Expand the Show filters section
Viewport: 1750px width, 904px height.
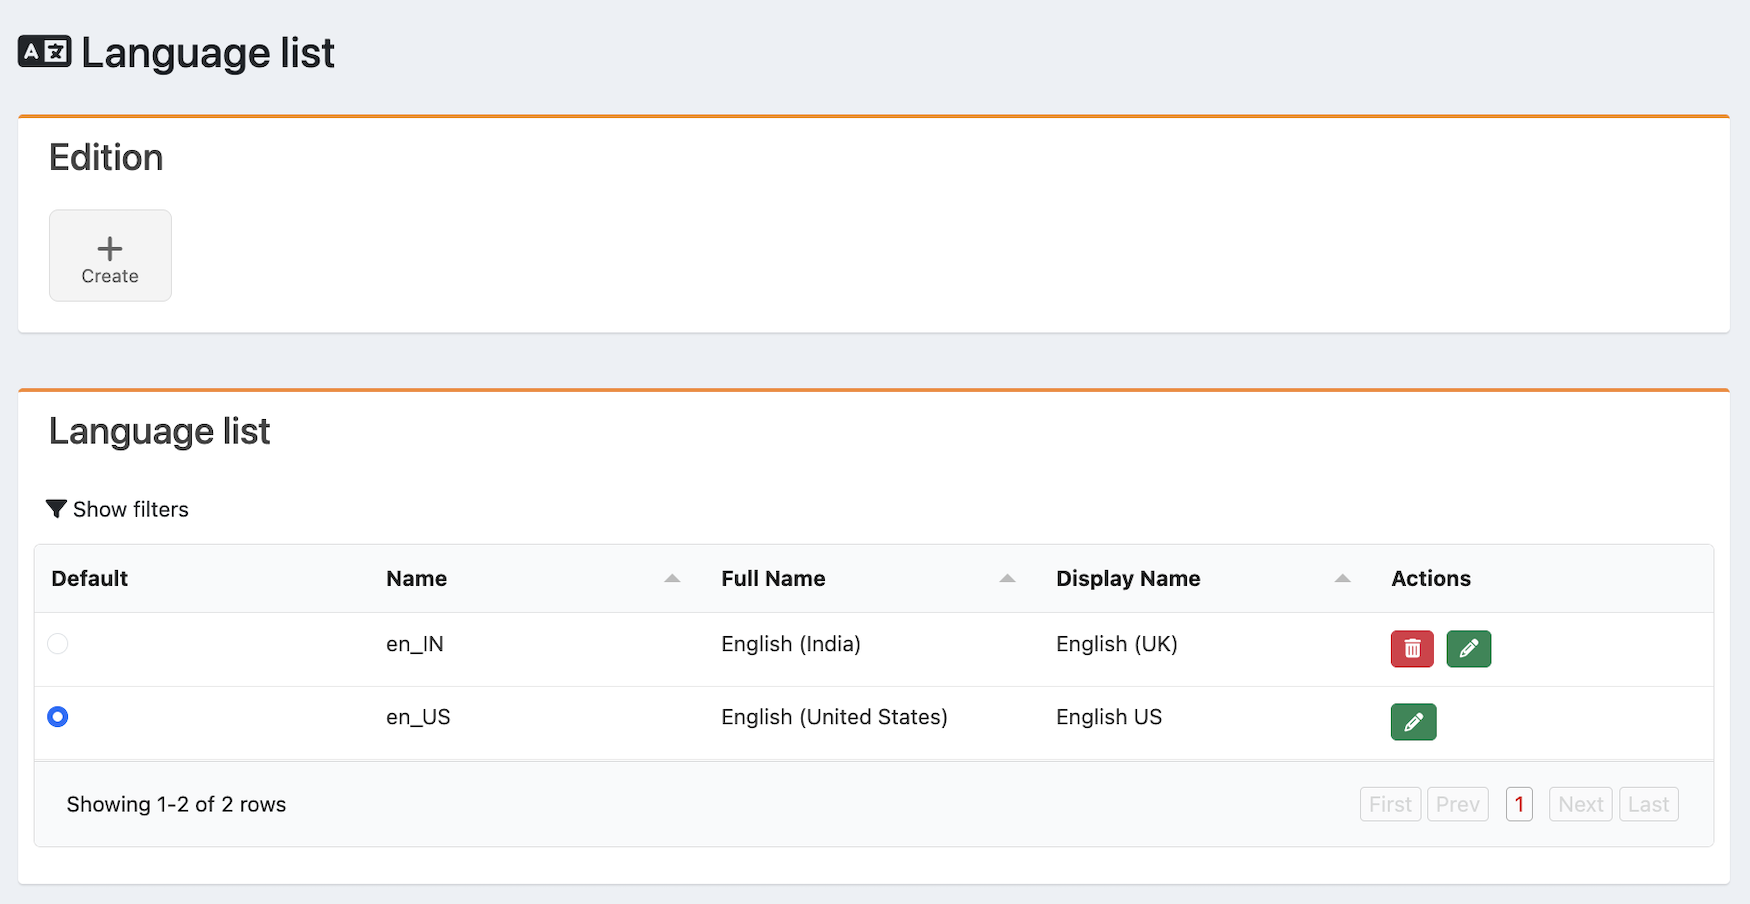click(x=118, y=509)
